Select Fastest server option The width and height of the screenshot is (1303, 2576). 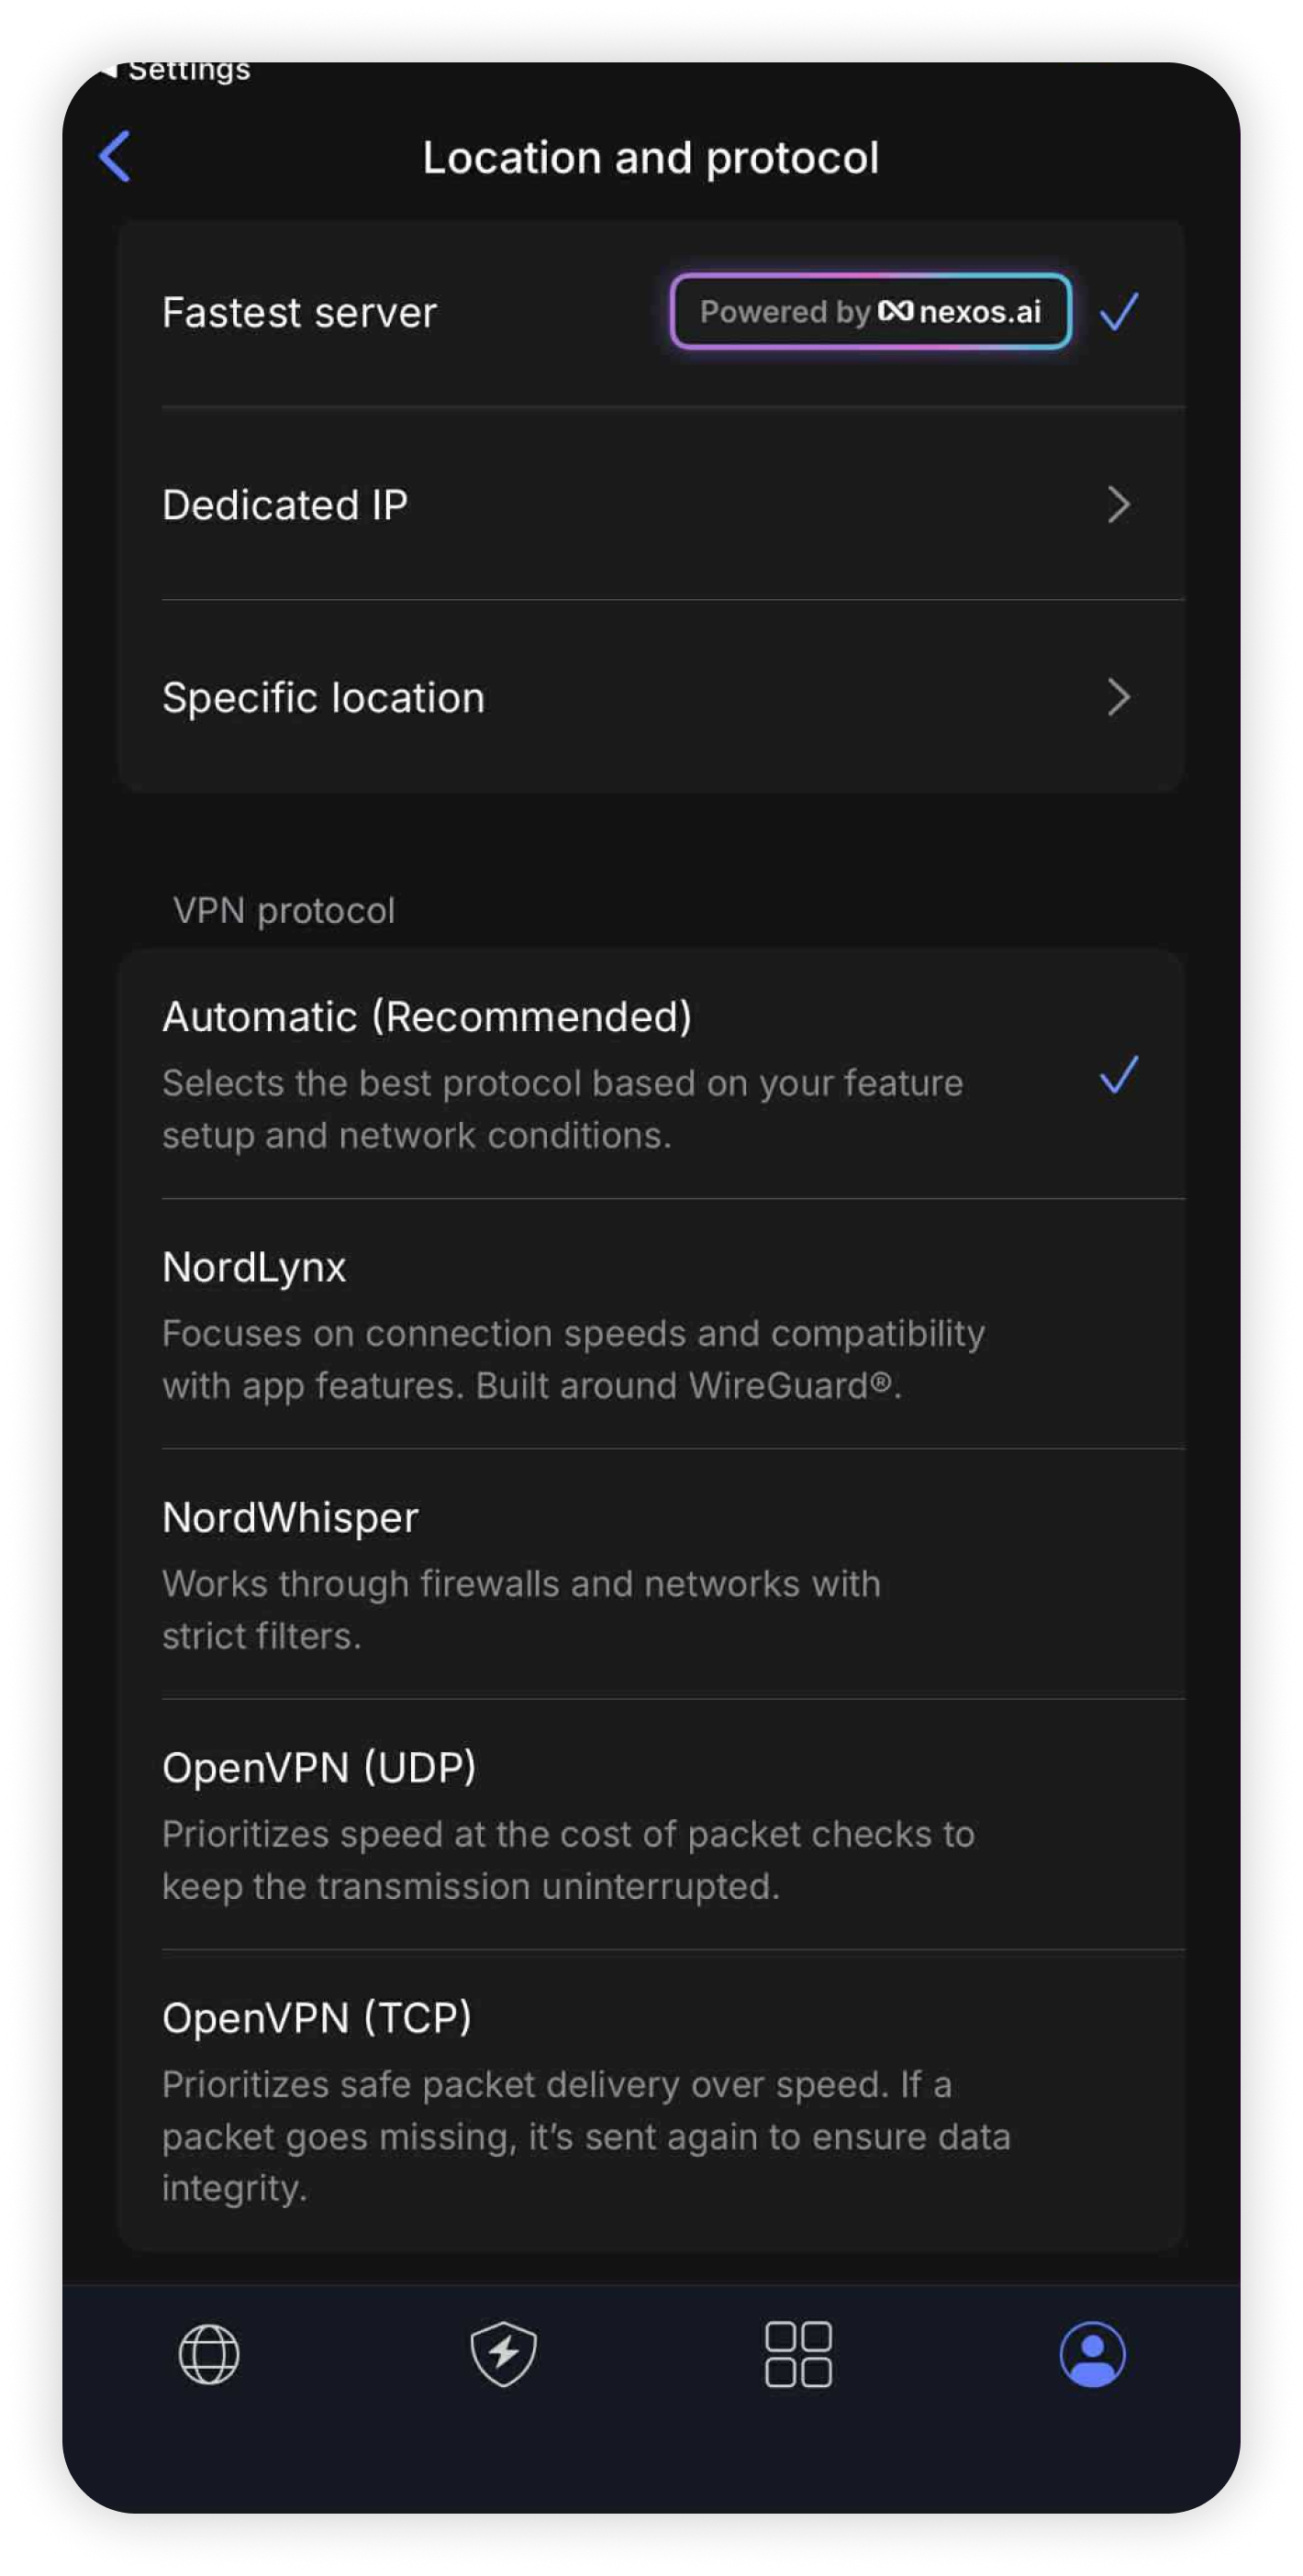[300, 313]
